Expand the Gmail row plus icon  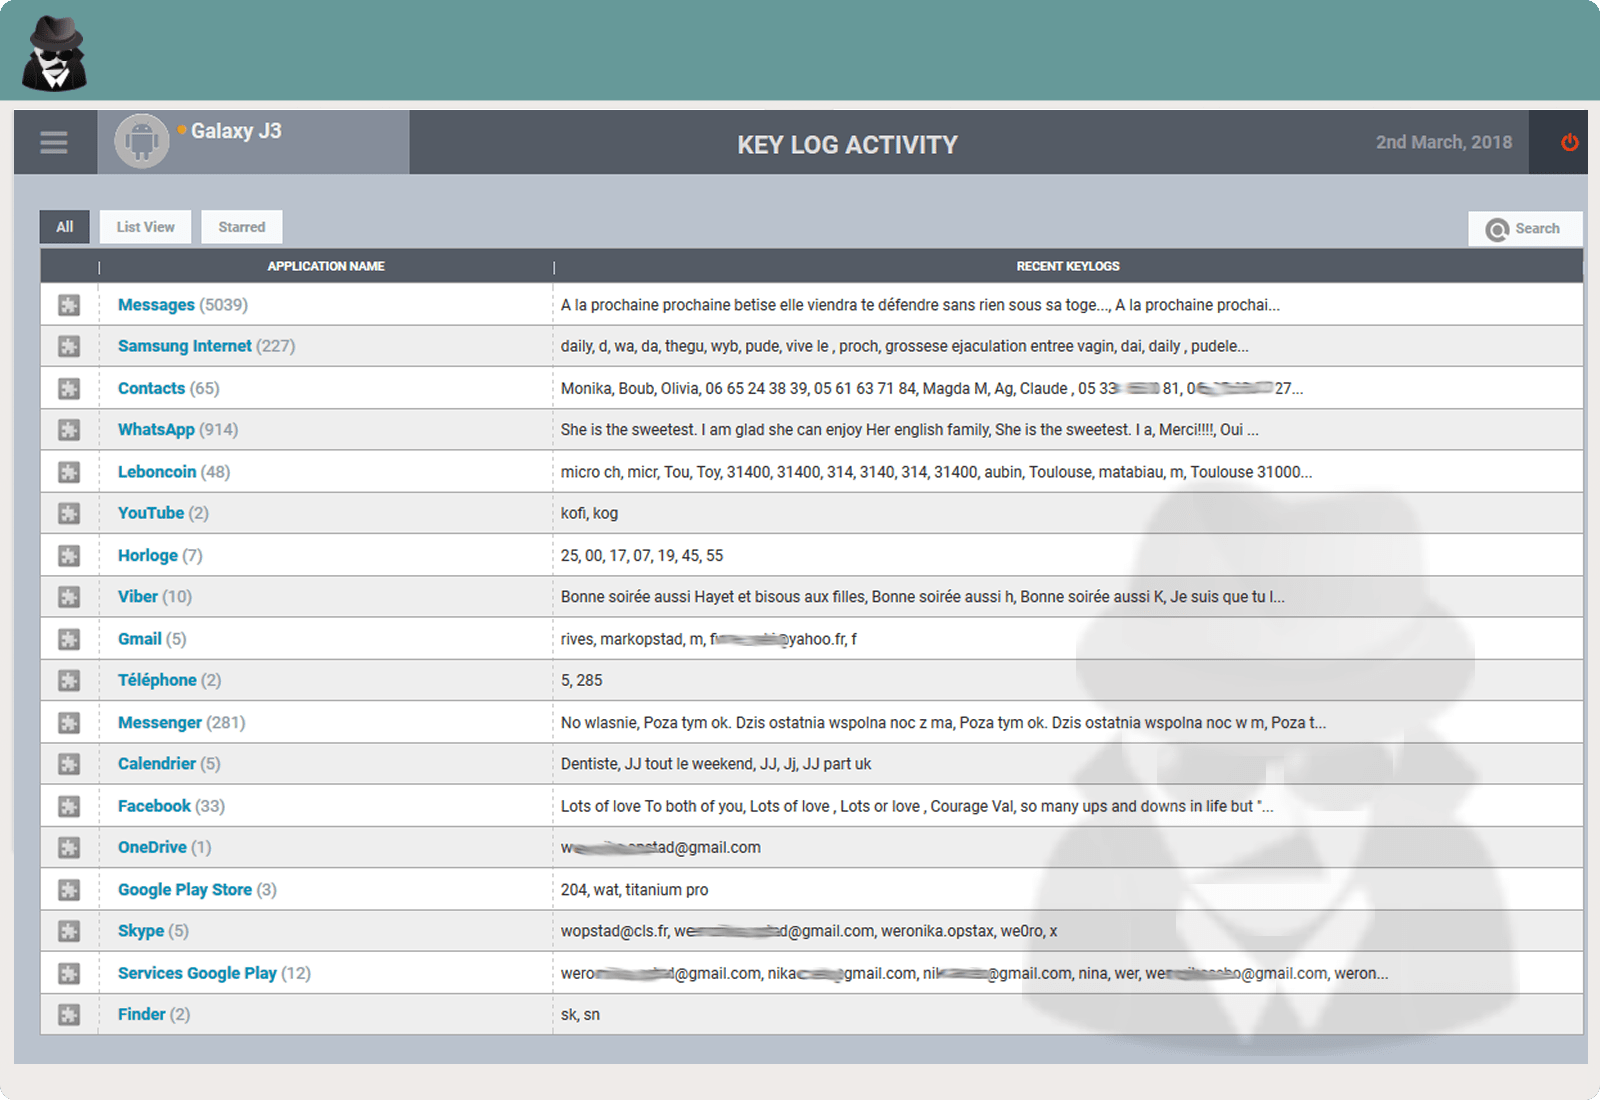click(69, 639)
